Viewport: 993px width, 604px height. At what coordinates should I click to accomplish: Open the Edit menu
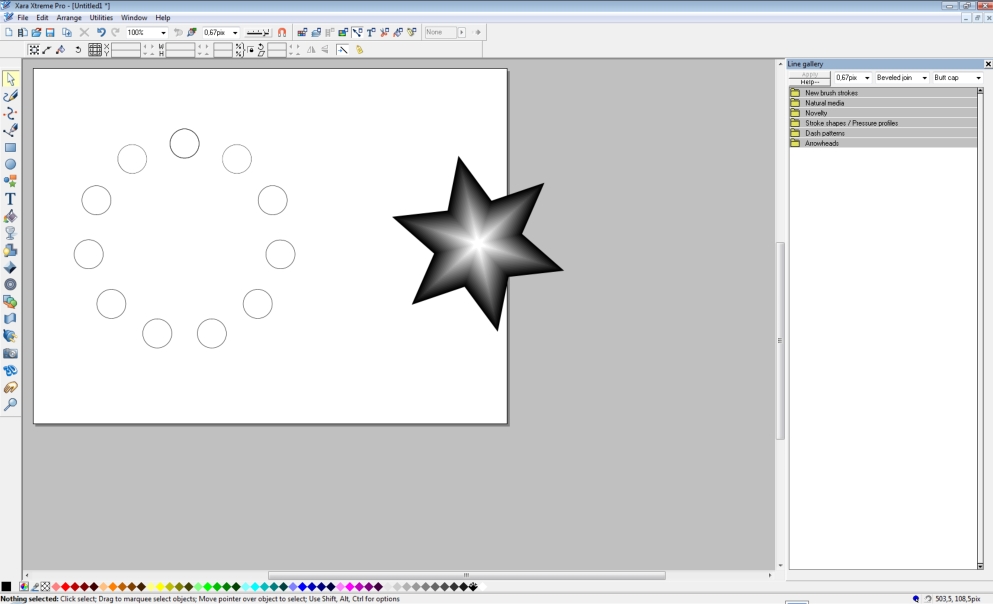(x=42, y=18)
